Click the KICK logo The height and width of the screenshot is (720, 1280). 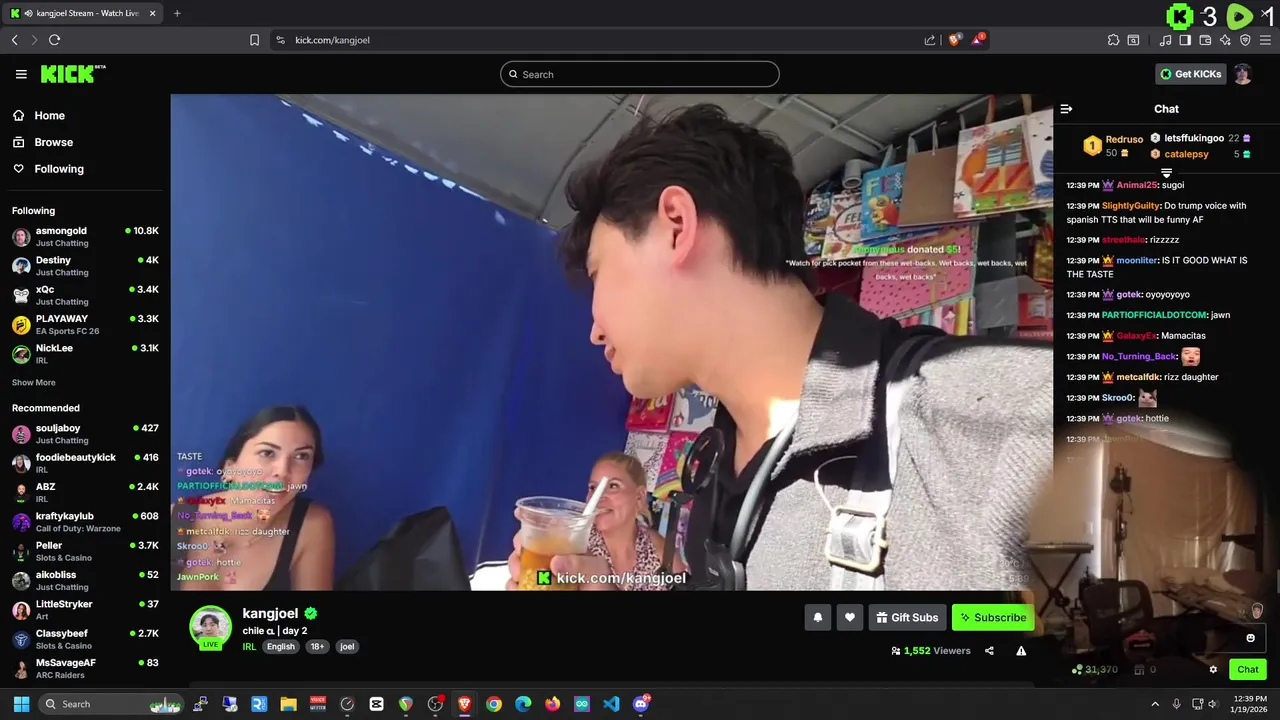click(72, 74)
